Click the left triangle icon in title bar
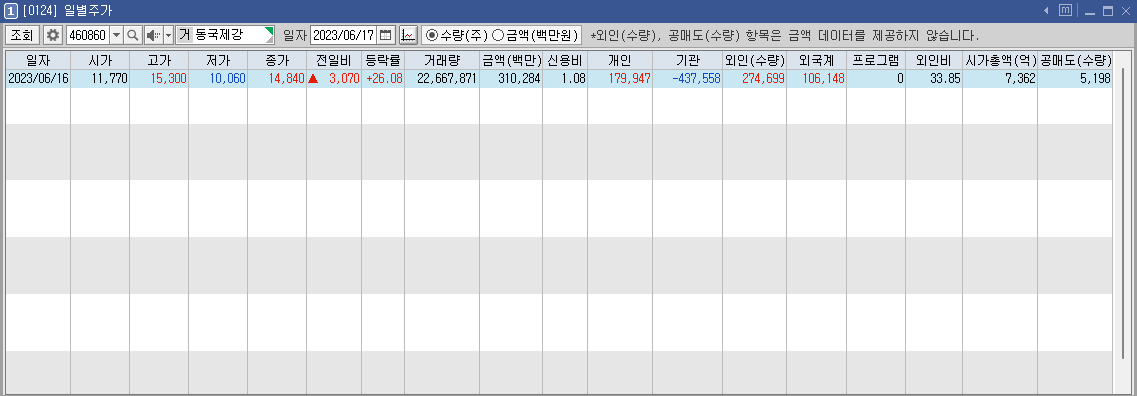The image size is (1137, 396). click(1046, 11)
